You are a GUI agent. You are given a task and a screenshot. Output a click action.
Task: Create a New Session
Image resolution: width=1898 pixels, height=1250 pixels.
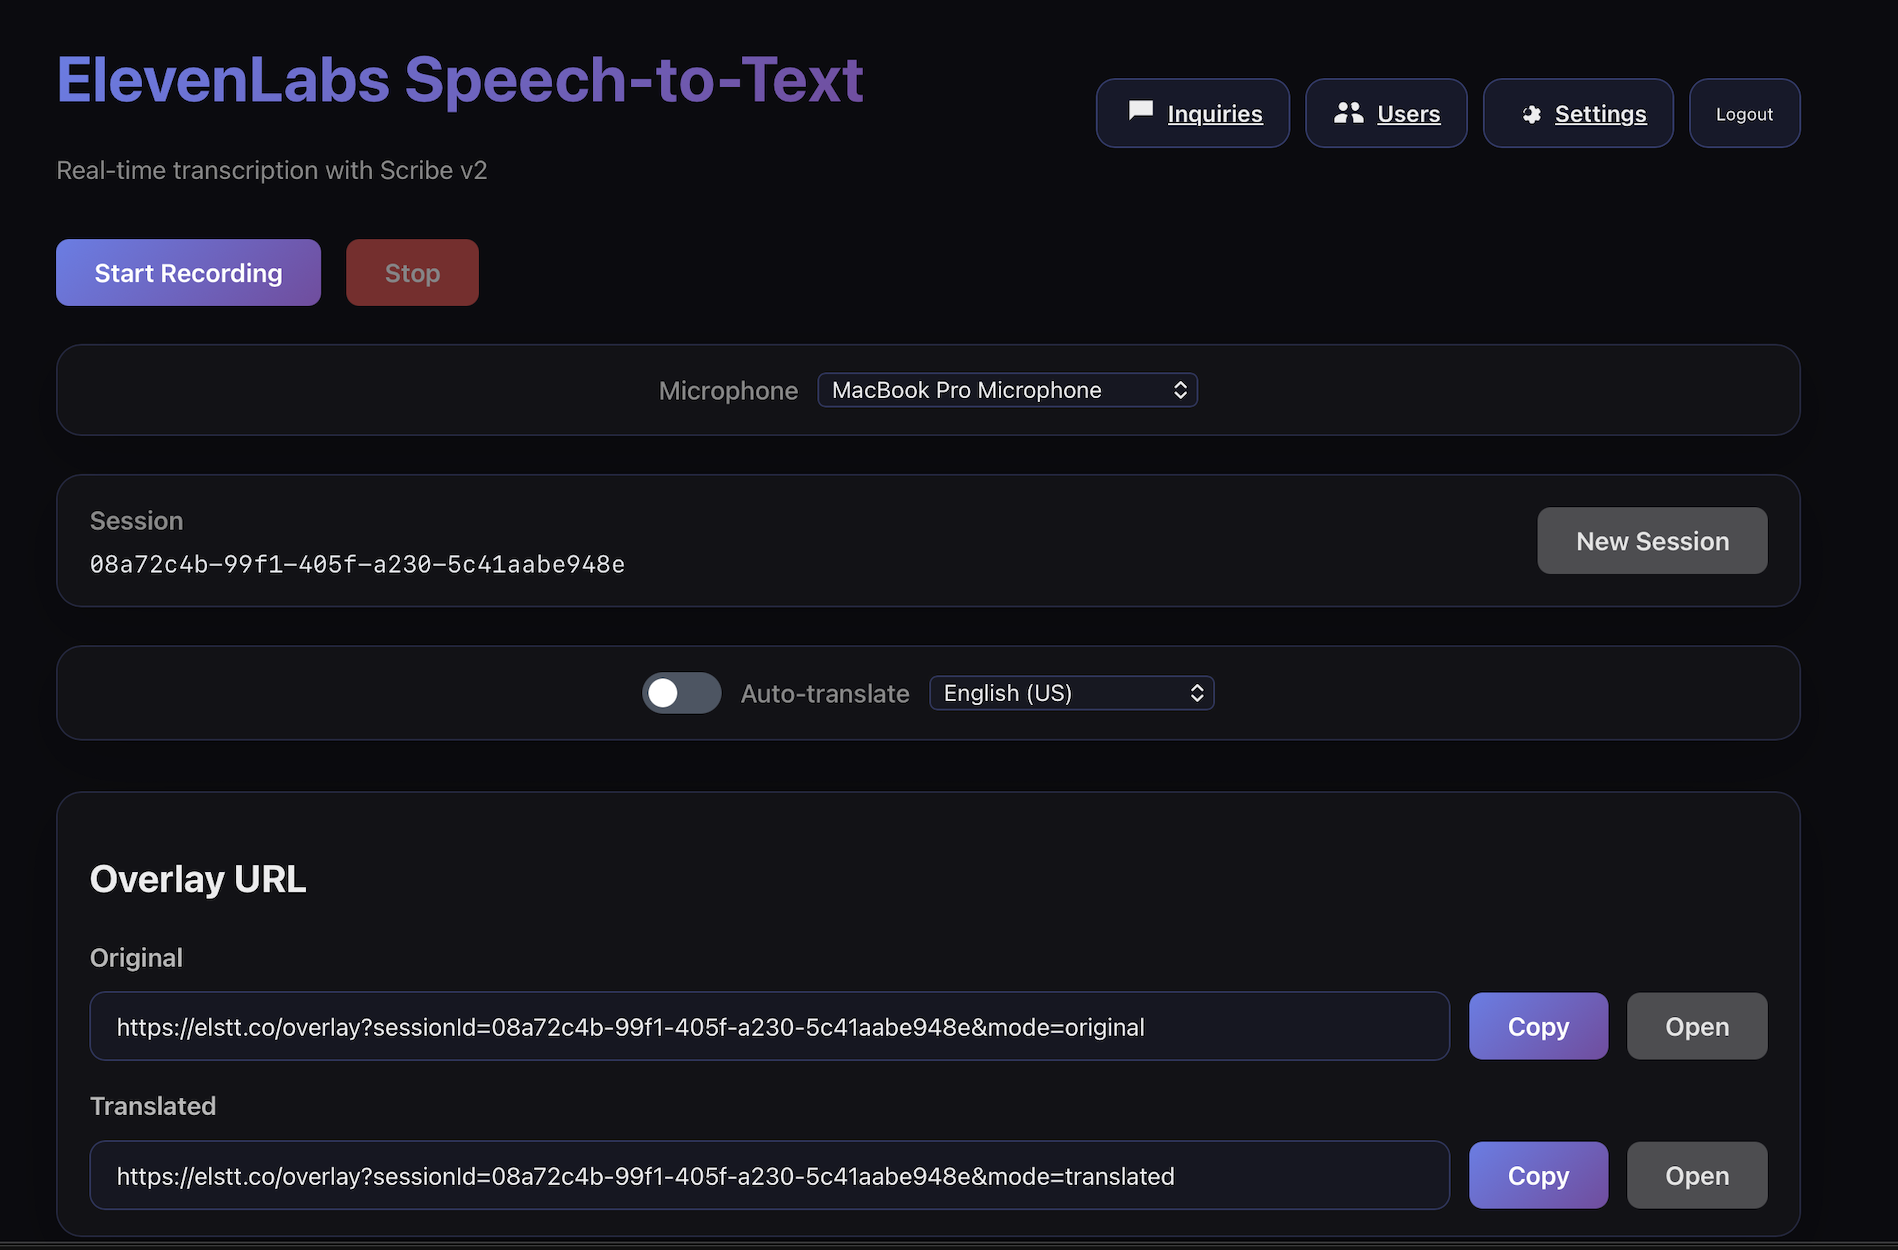(1651, 541)
